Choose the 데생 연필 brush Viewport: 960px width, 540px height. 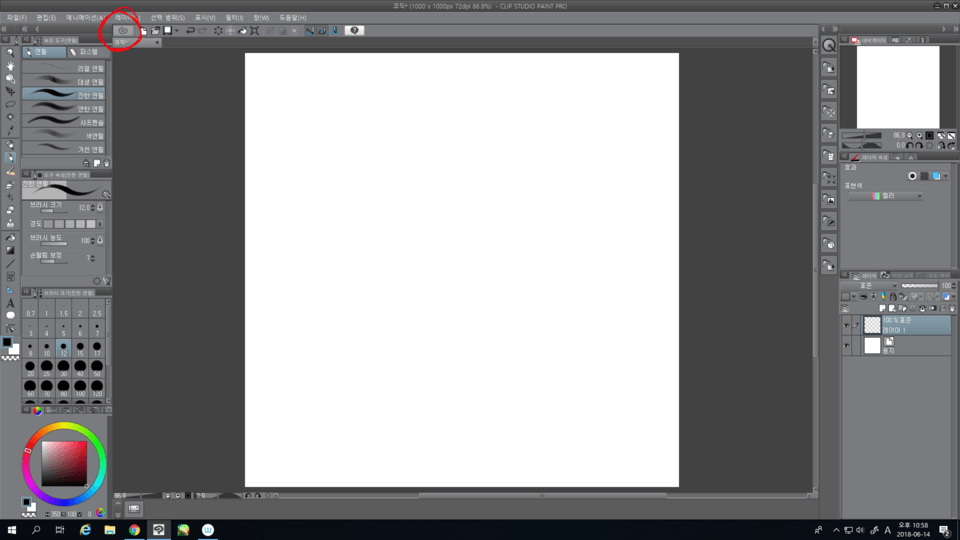pos(64,81)
